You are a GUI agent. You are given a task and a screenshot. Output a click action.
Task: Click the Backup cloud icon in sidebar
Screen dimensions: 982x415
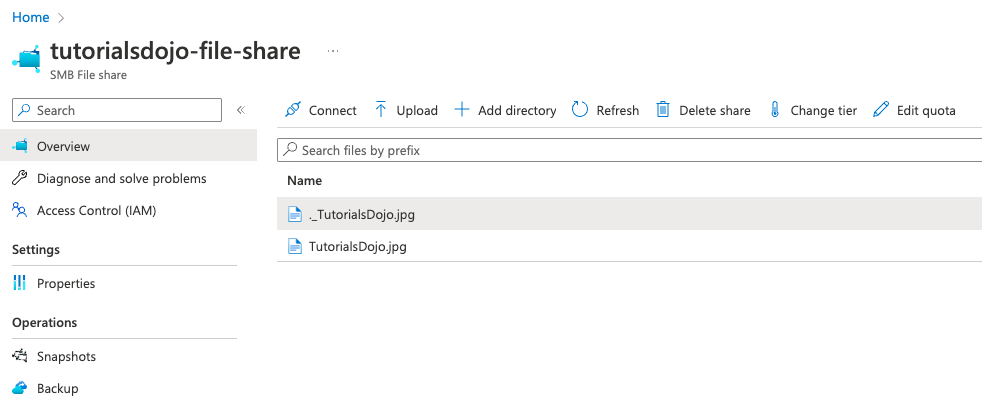(20, 388)
